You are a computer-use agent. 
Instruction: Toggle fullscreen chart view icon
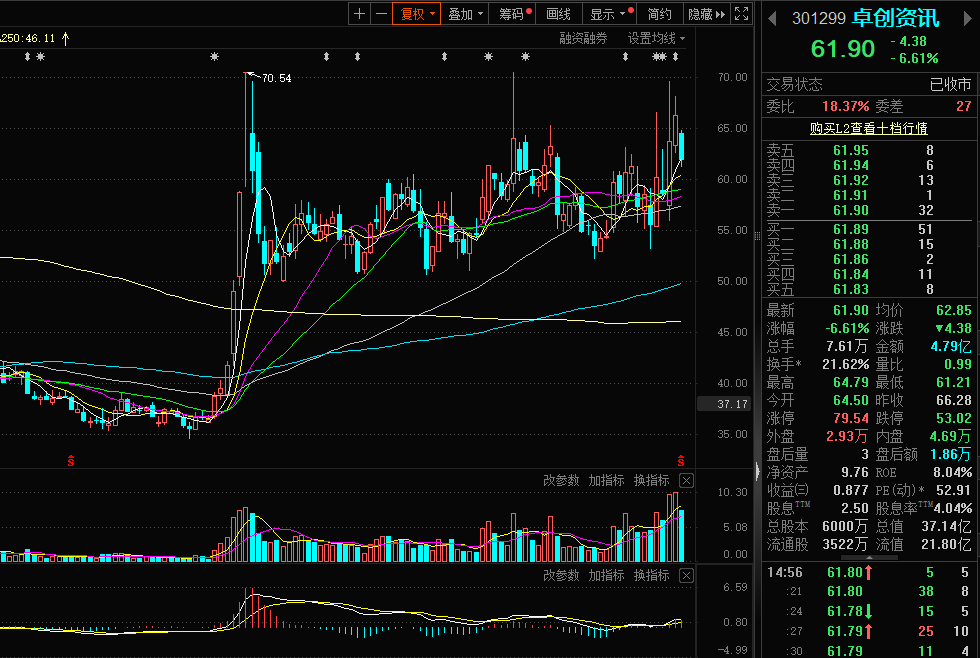click(x=741, y=14)
